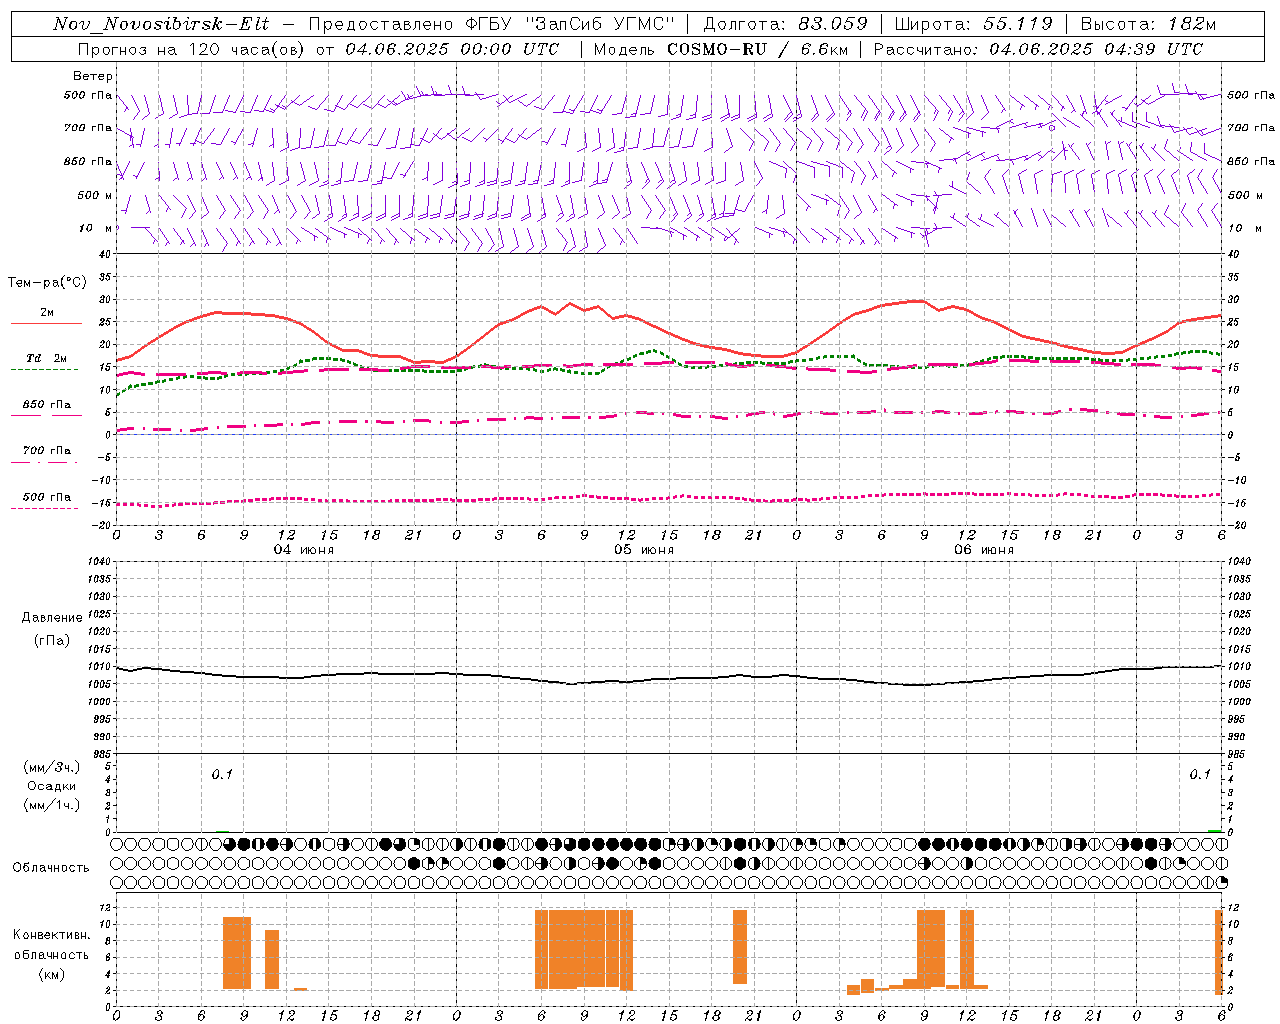Image resolution: width=1280 pixels, height=1024 pixels.
Task: Click the "(мм/3ч.)" precipitation unit label
Action: point(52,767)
